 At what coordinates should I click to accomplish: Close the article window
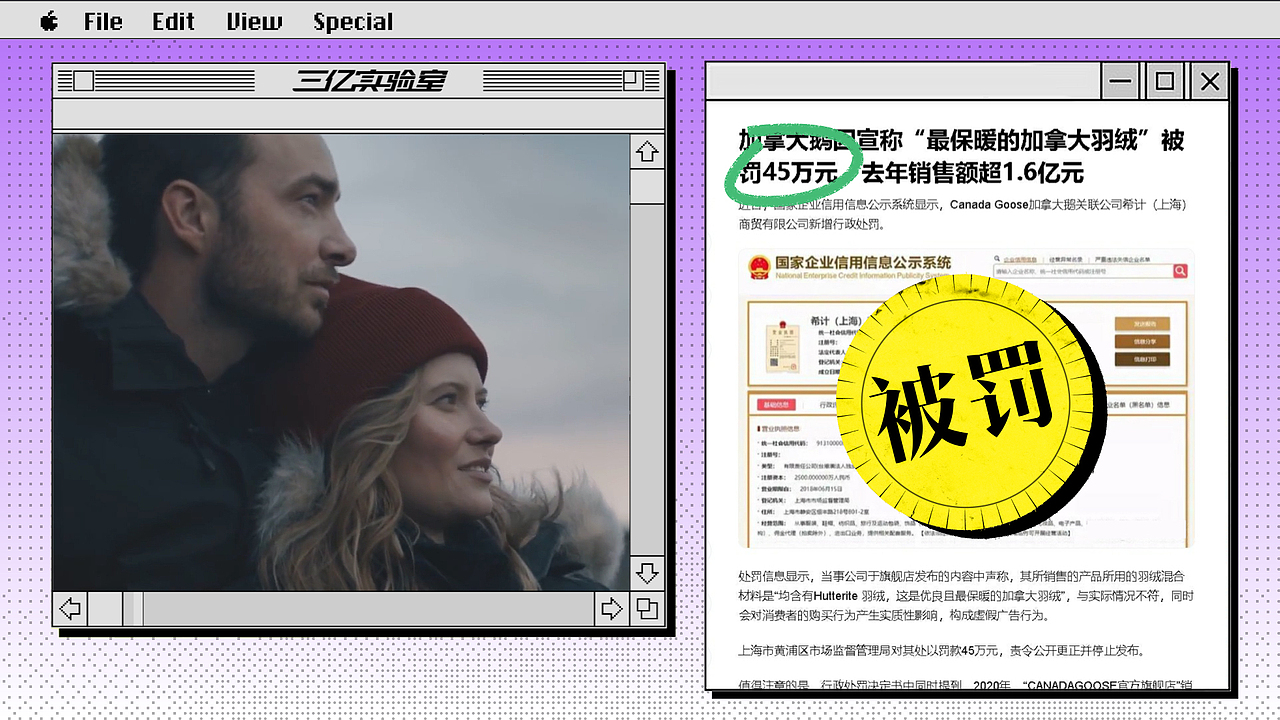tap(1210, 81)
